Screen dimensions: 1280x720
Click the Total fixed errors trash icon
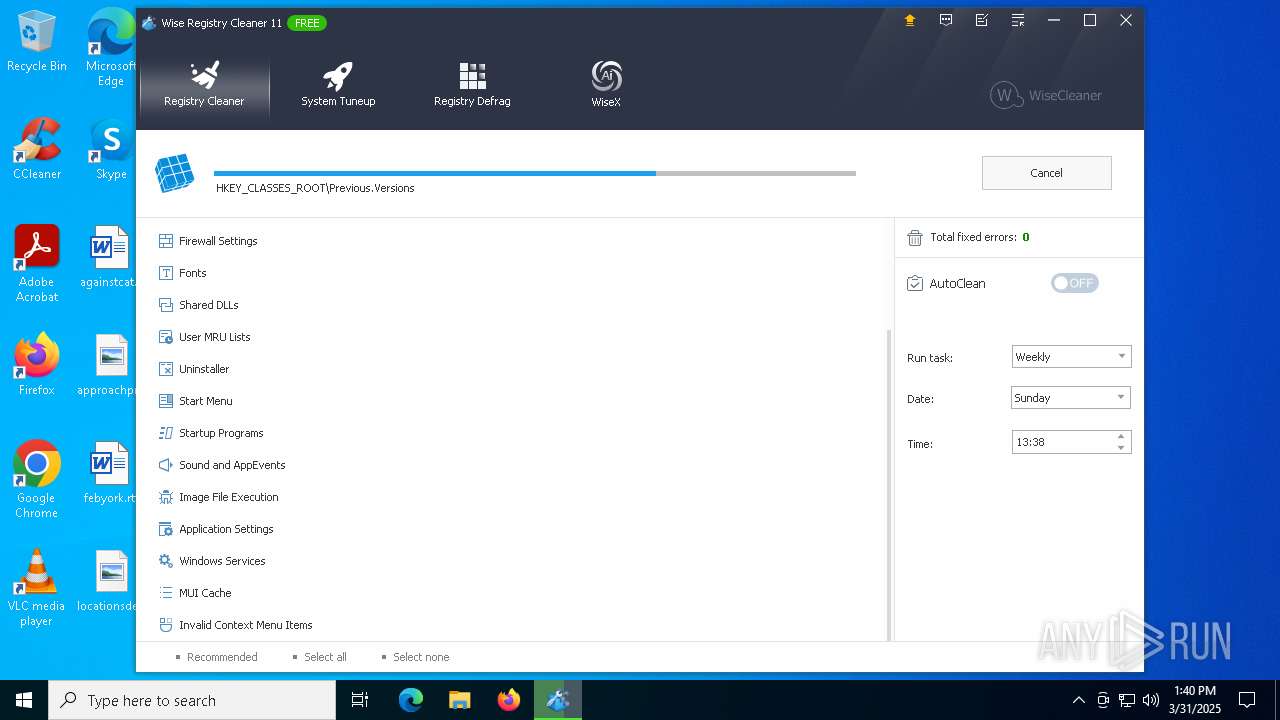point(914,238)
